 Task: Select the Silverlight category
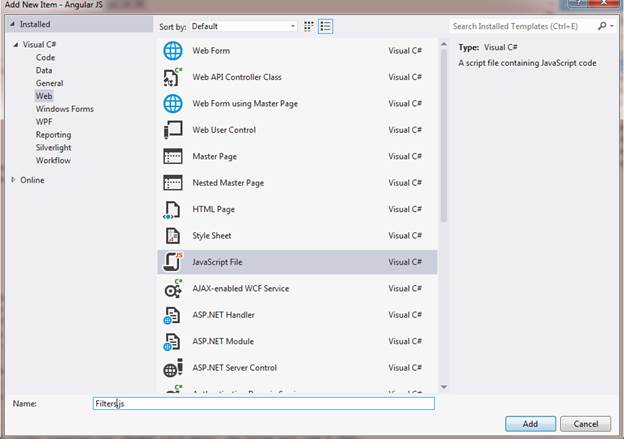pyautogui.click(x=53, y=147)
